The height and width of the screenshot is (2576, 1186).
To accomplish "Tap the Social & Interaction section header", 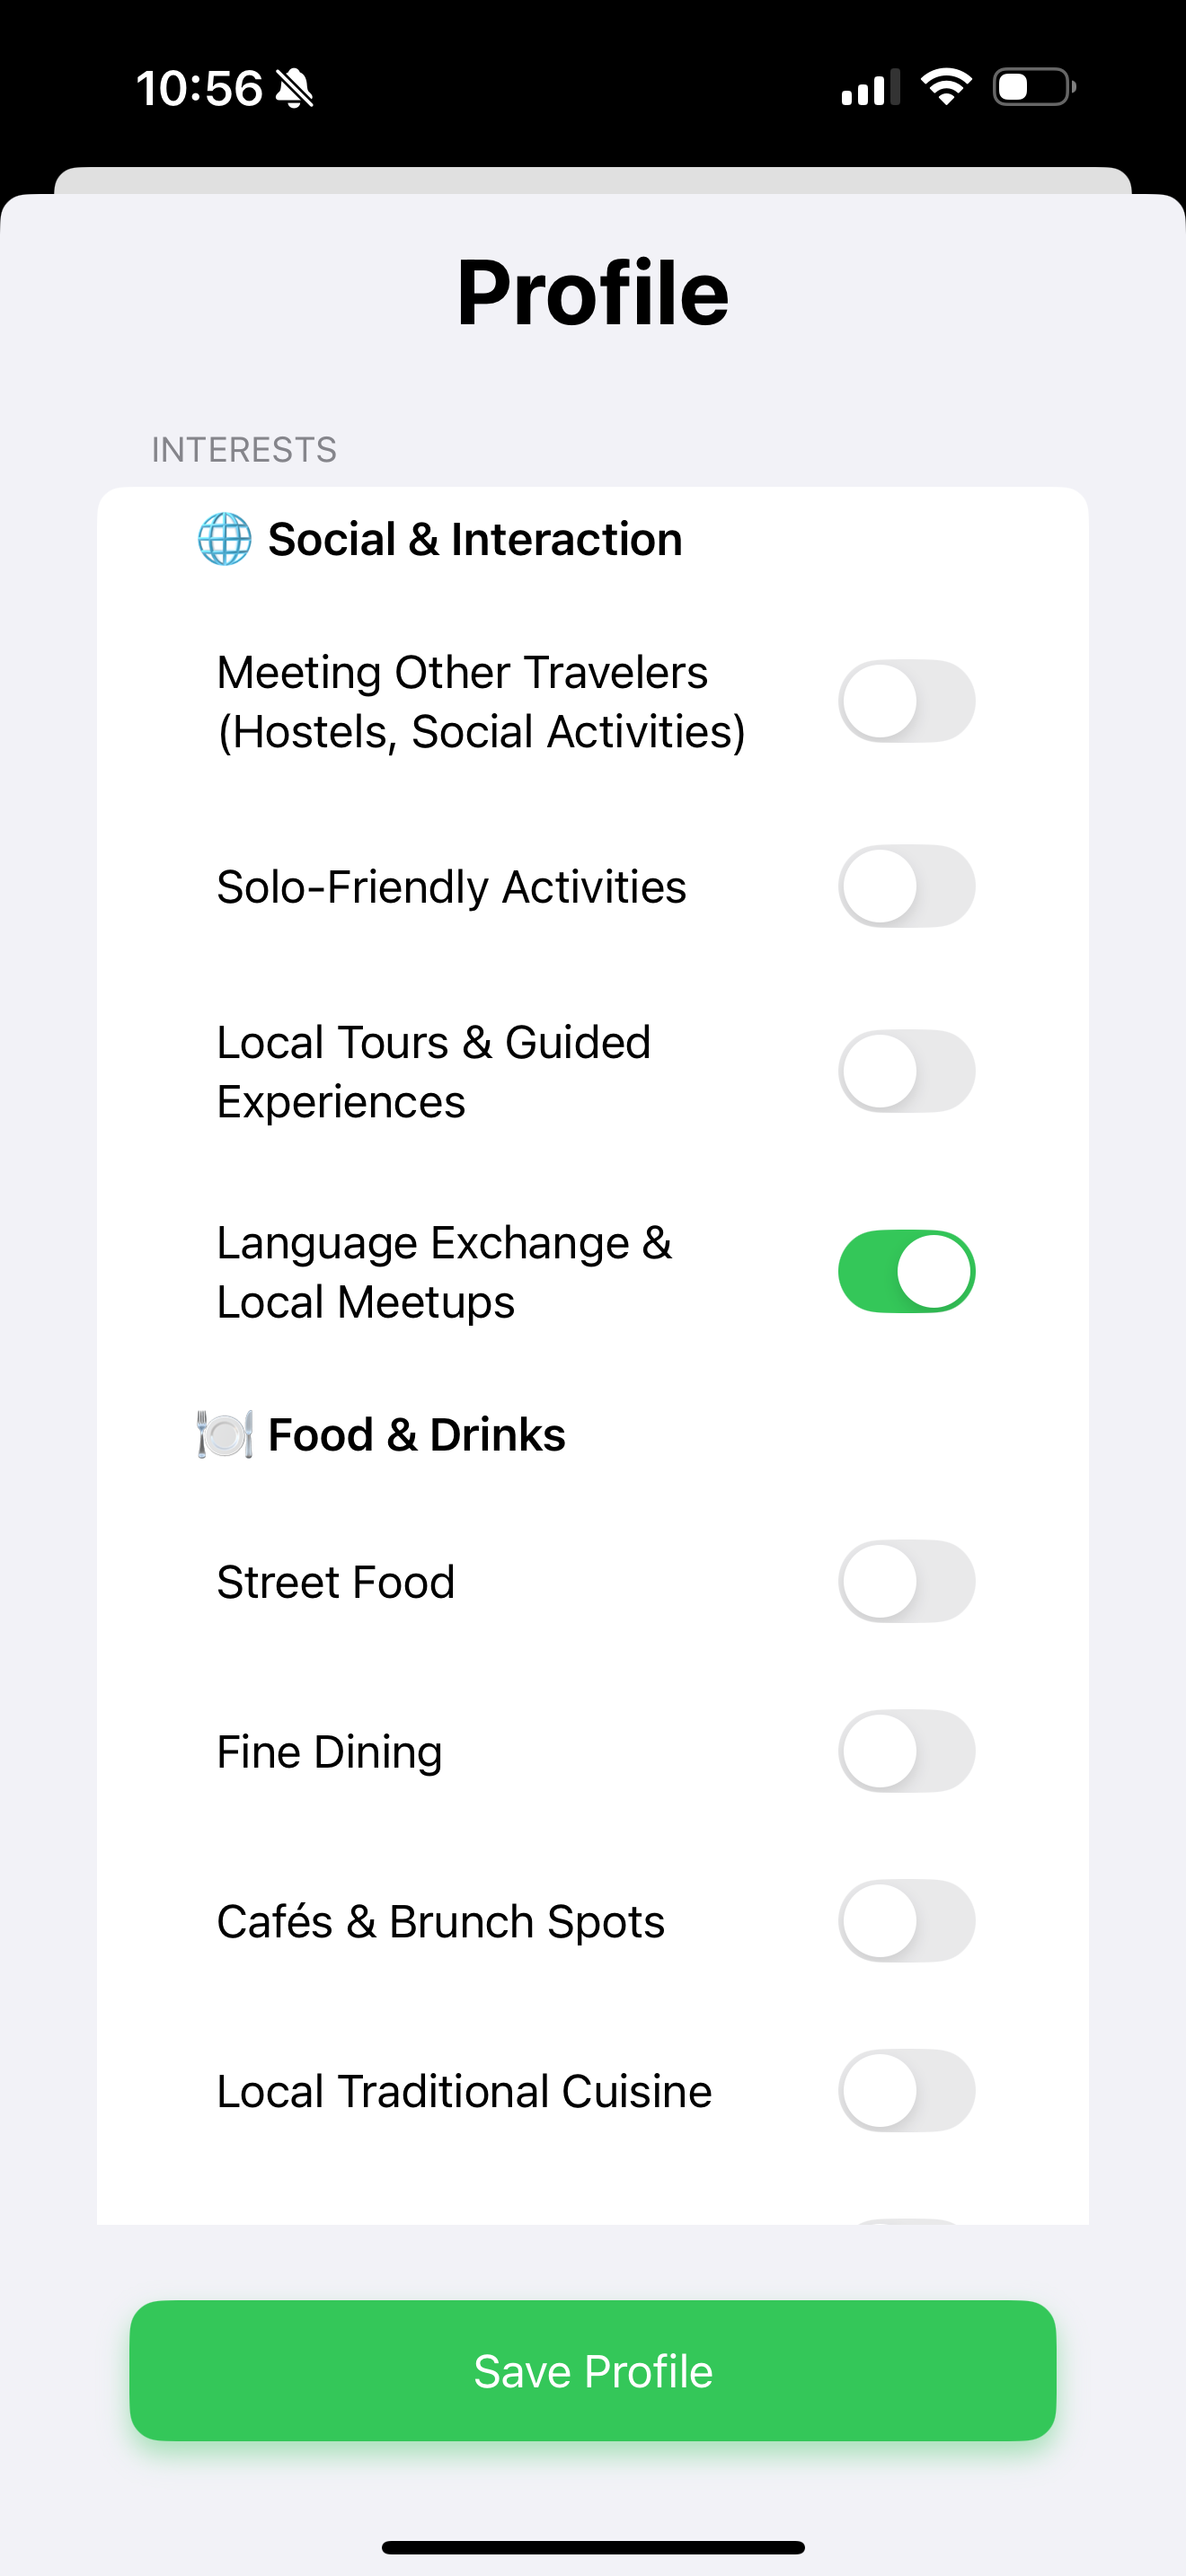I will point(475,539).
